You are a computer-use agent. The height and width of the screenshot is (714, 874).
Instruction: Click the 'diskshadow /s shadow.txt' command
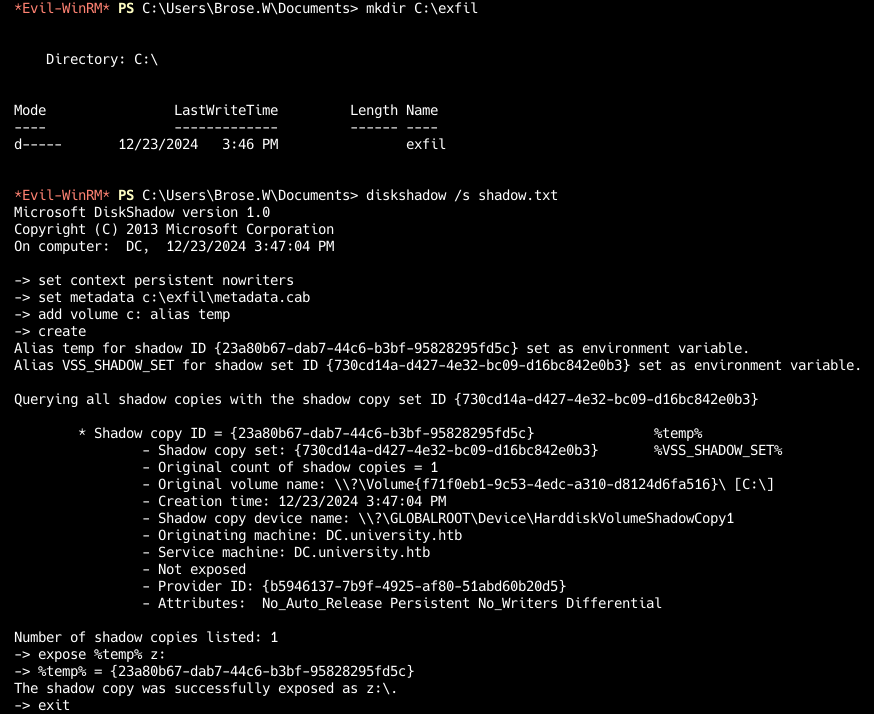point(462,195)
